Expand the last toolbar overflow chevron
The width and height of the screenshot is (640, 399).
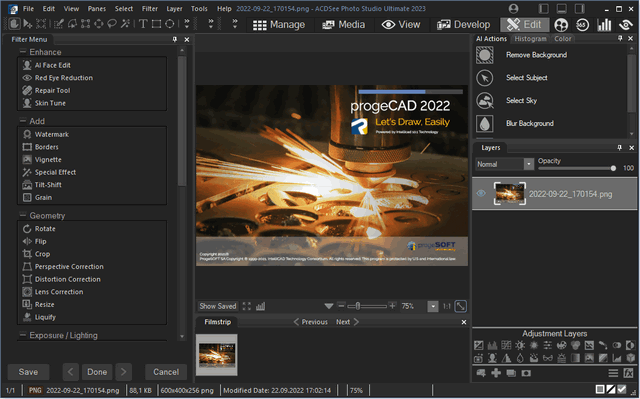[235, 24]
